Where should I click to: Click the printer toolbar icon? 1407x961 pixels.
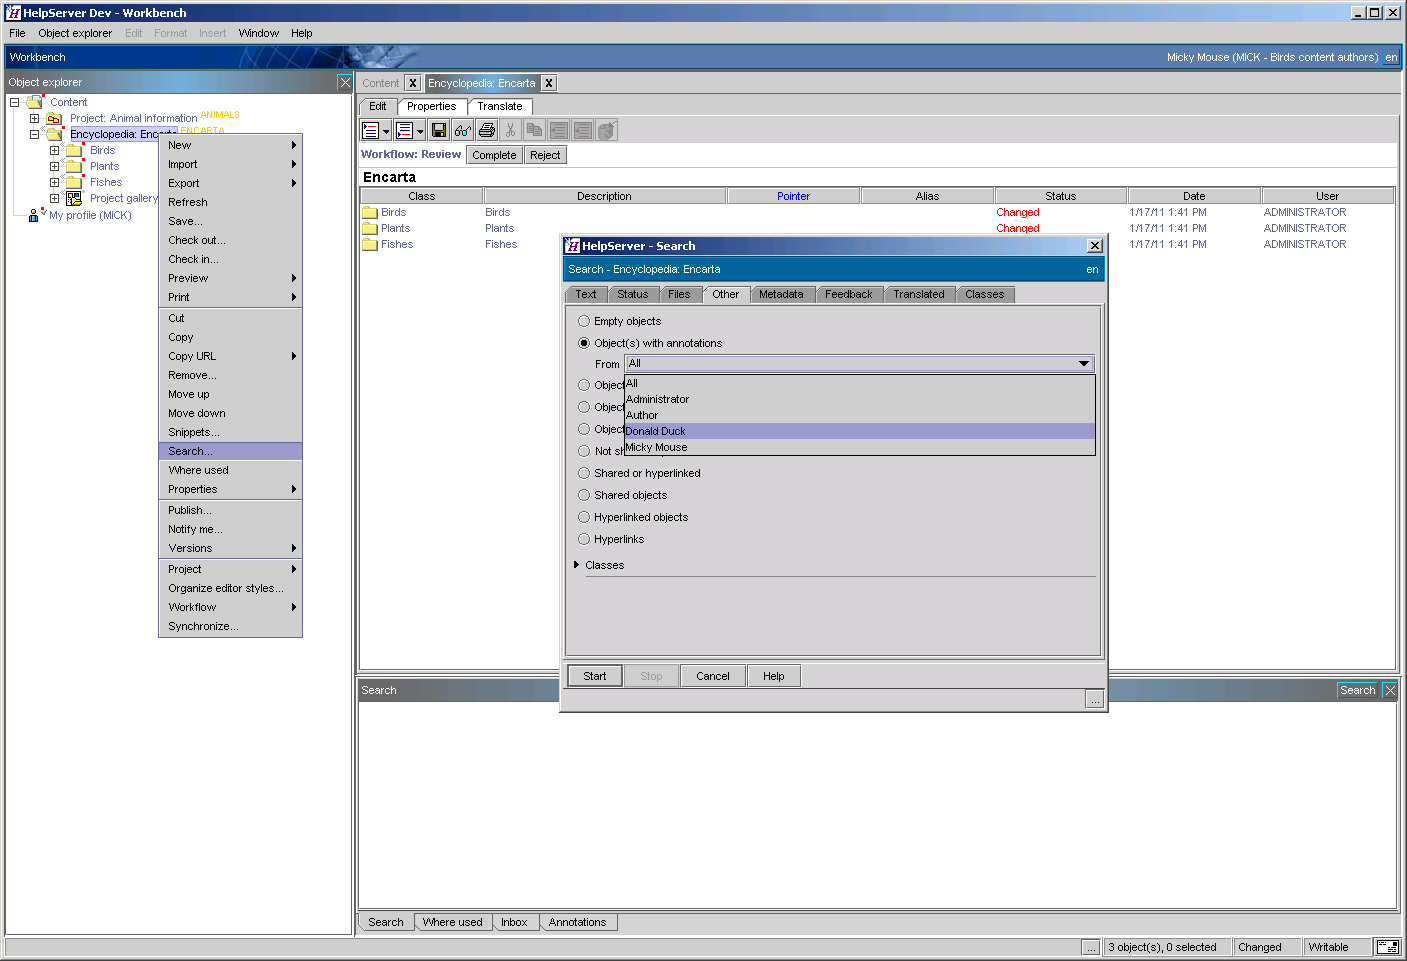coord(487,130)
